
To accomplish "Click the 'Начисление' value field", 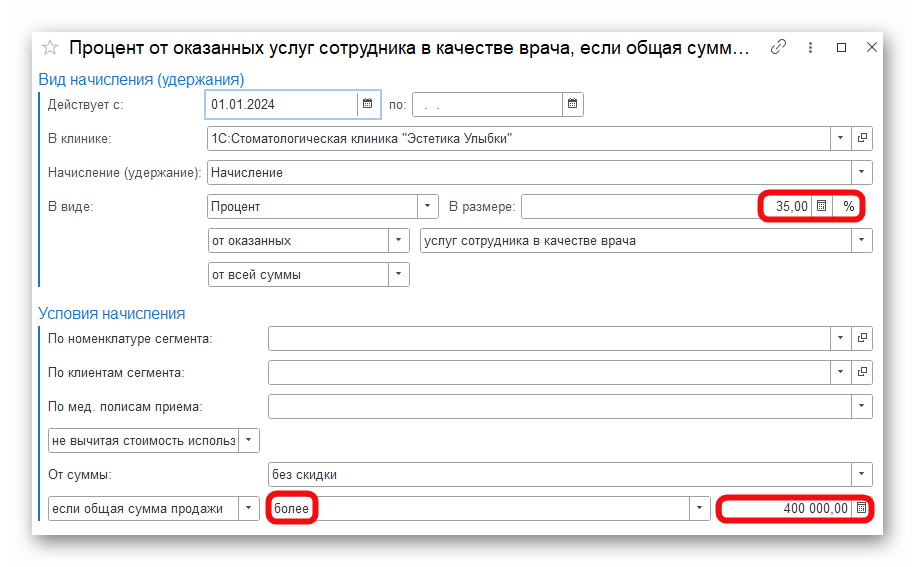I will click(x=529, y=172).
